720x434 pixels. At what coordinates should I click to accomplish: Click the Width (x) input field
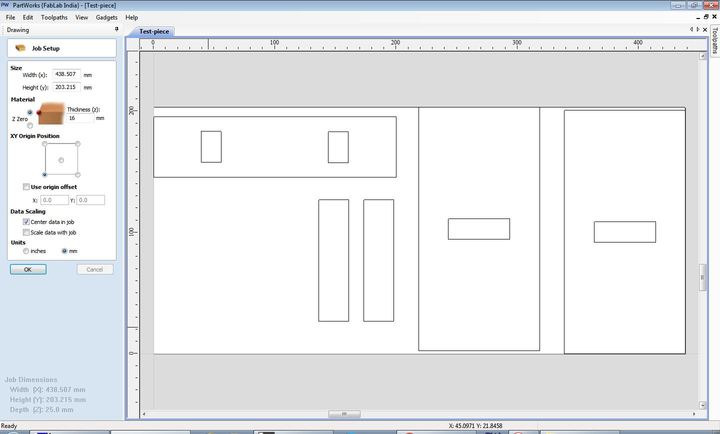click(x=66, y=74)
